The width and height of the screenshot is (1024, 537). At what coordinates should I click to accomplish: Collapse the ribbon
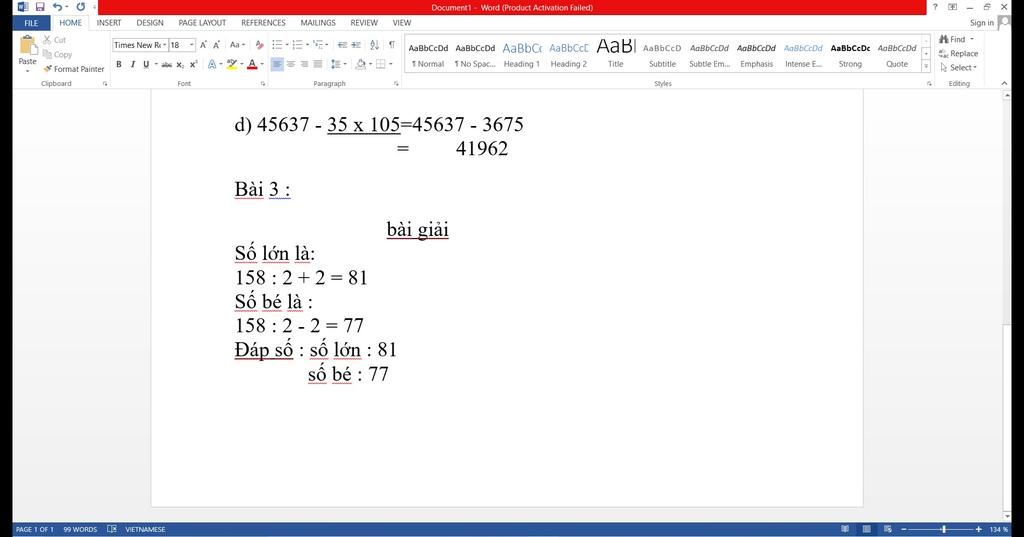pos(1004,84)
